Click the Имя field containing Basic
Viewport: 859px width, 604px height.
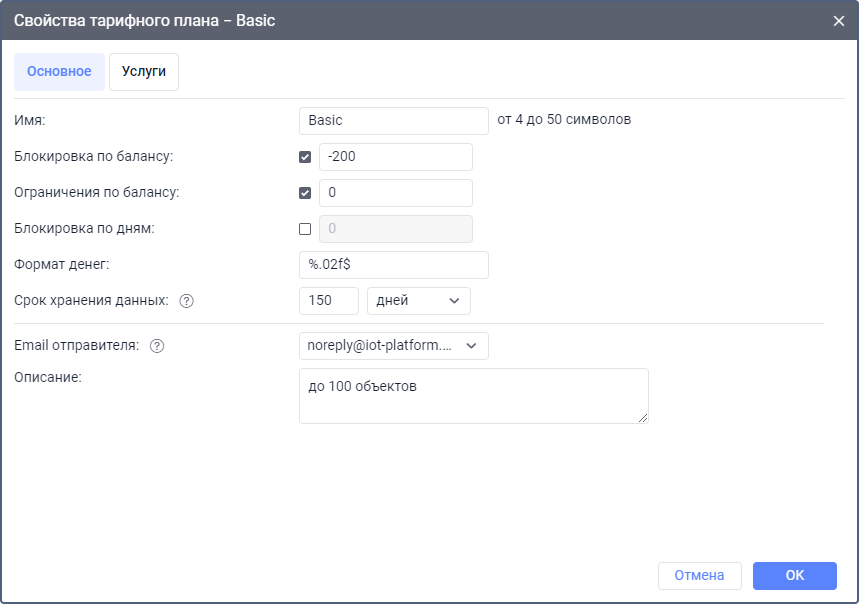tap(393, 121)
